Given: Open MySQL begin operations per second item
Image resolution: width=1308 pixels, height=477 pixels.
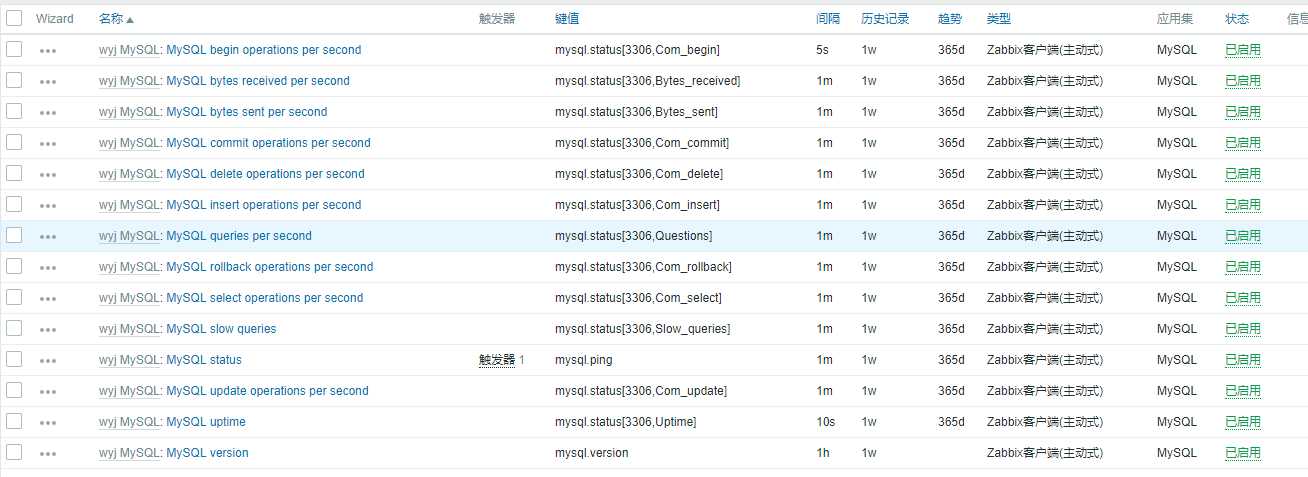Looking at the screenshot, I should click(x=264, y=50).
